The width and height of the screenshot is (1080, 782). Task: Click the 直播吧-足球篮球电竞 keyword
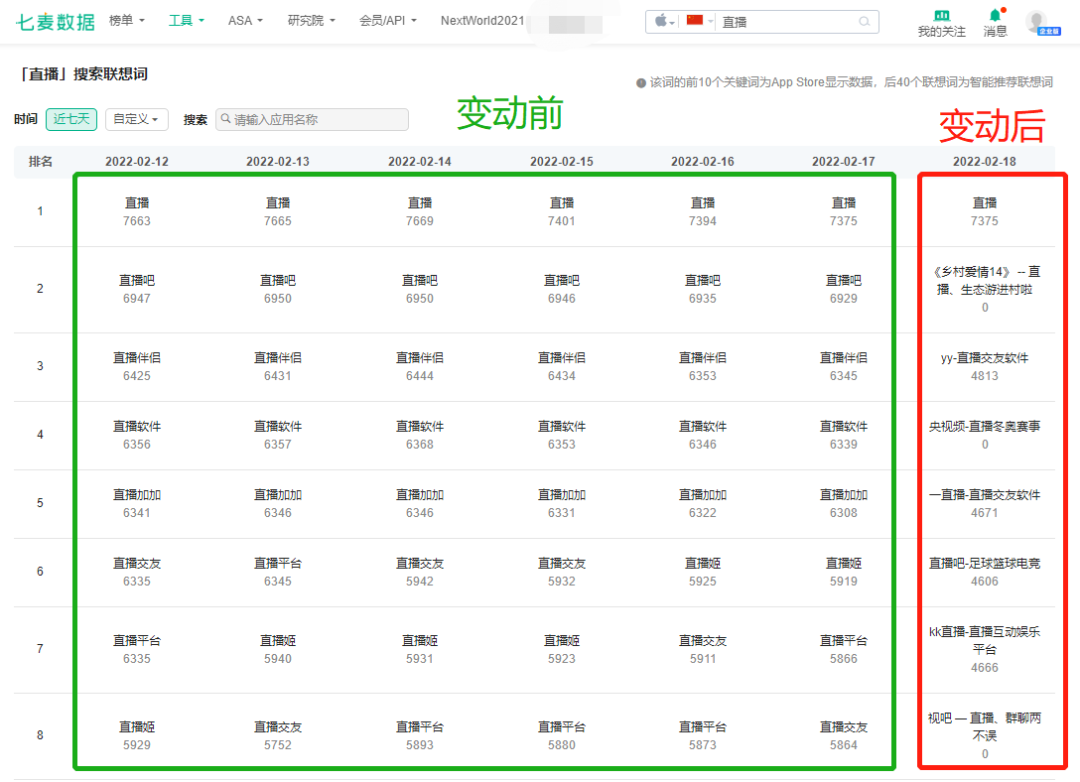pos(984,564)
